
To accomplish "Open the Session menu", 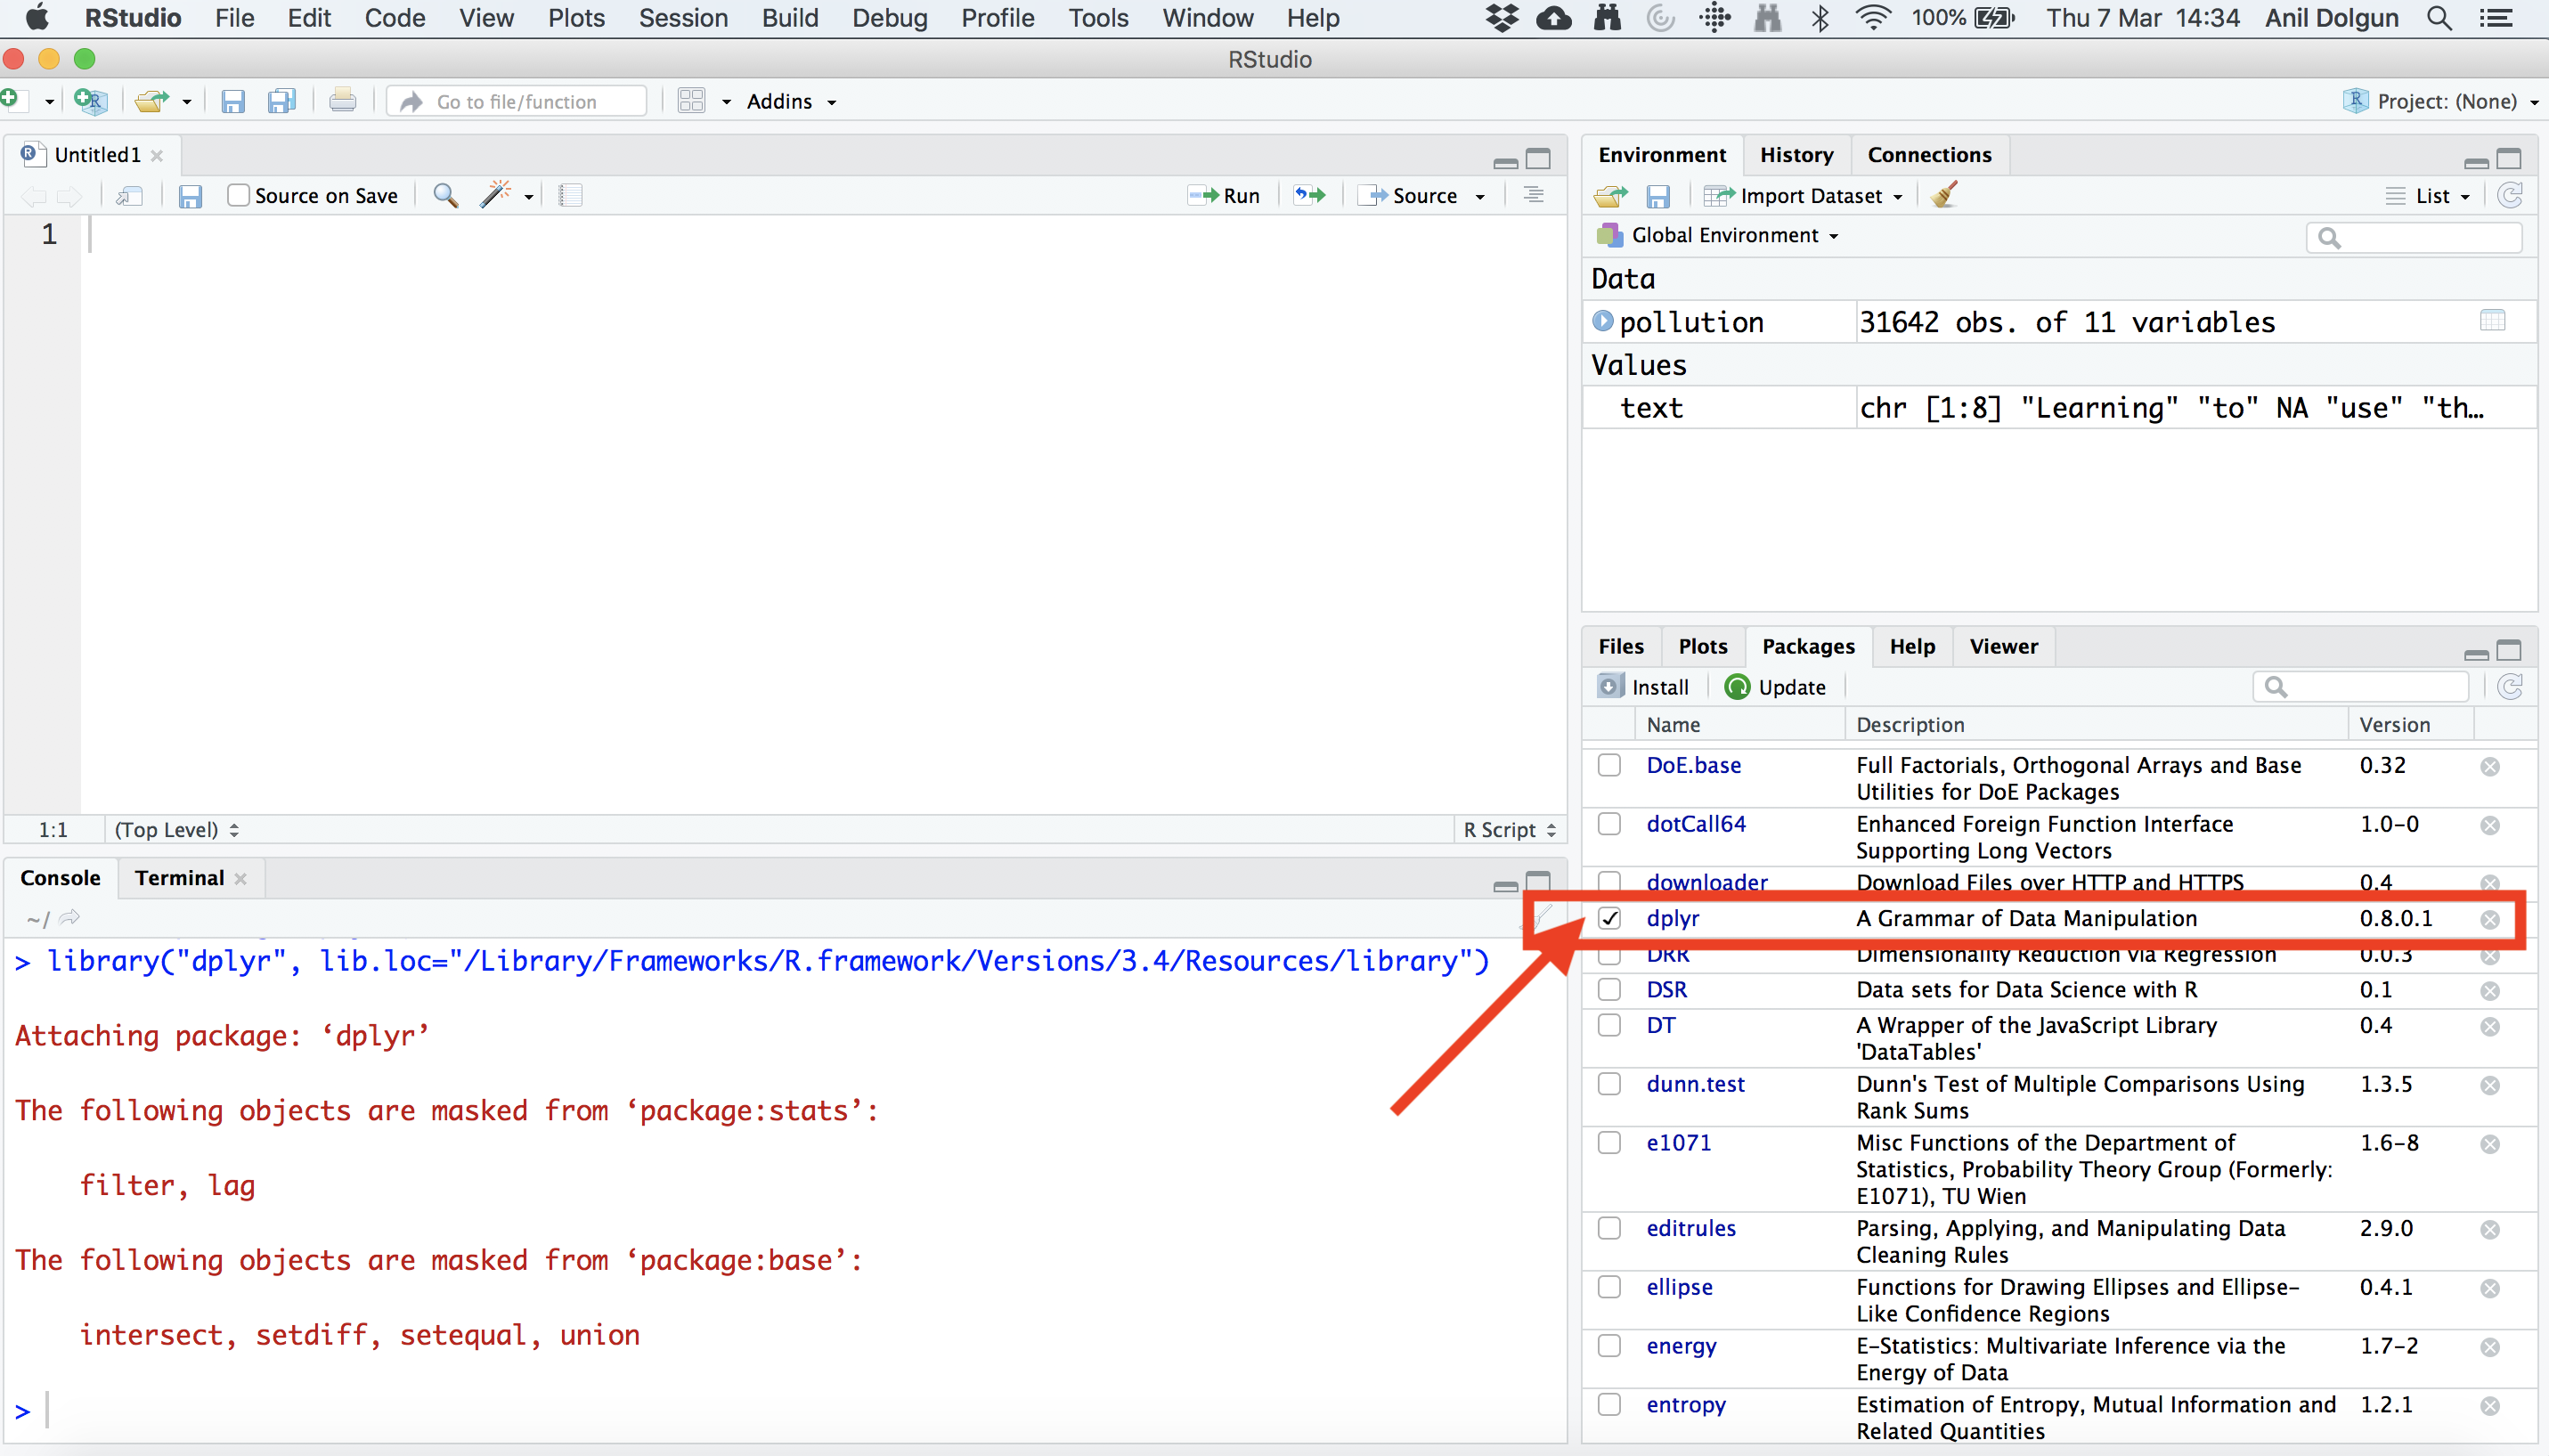I will (x=683, y=18).
